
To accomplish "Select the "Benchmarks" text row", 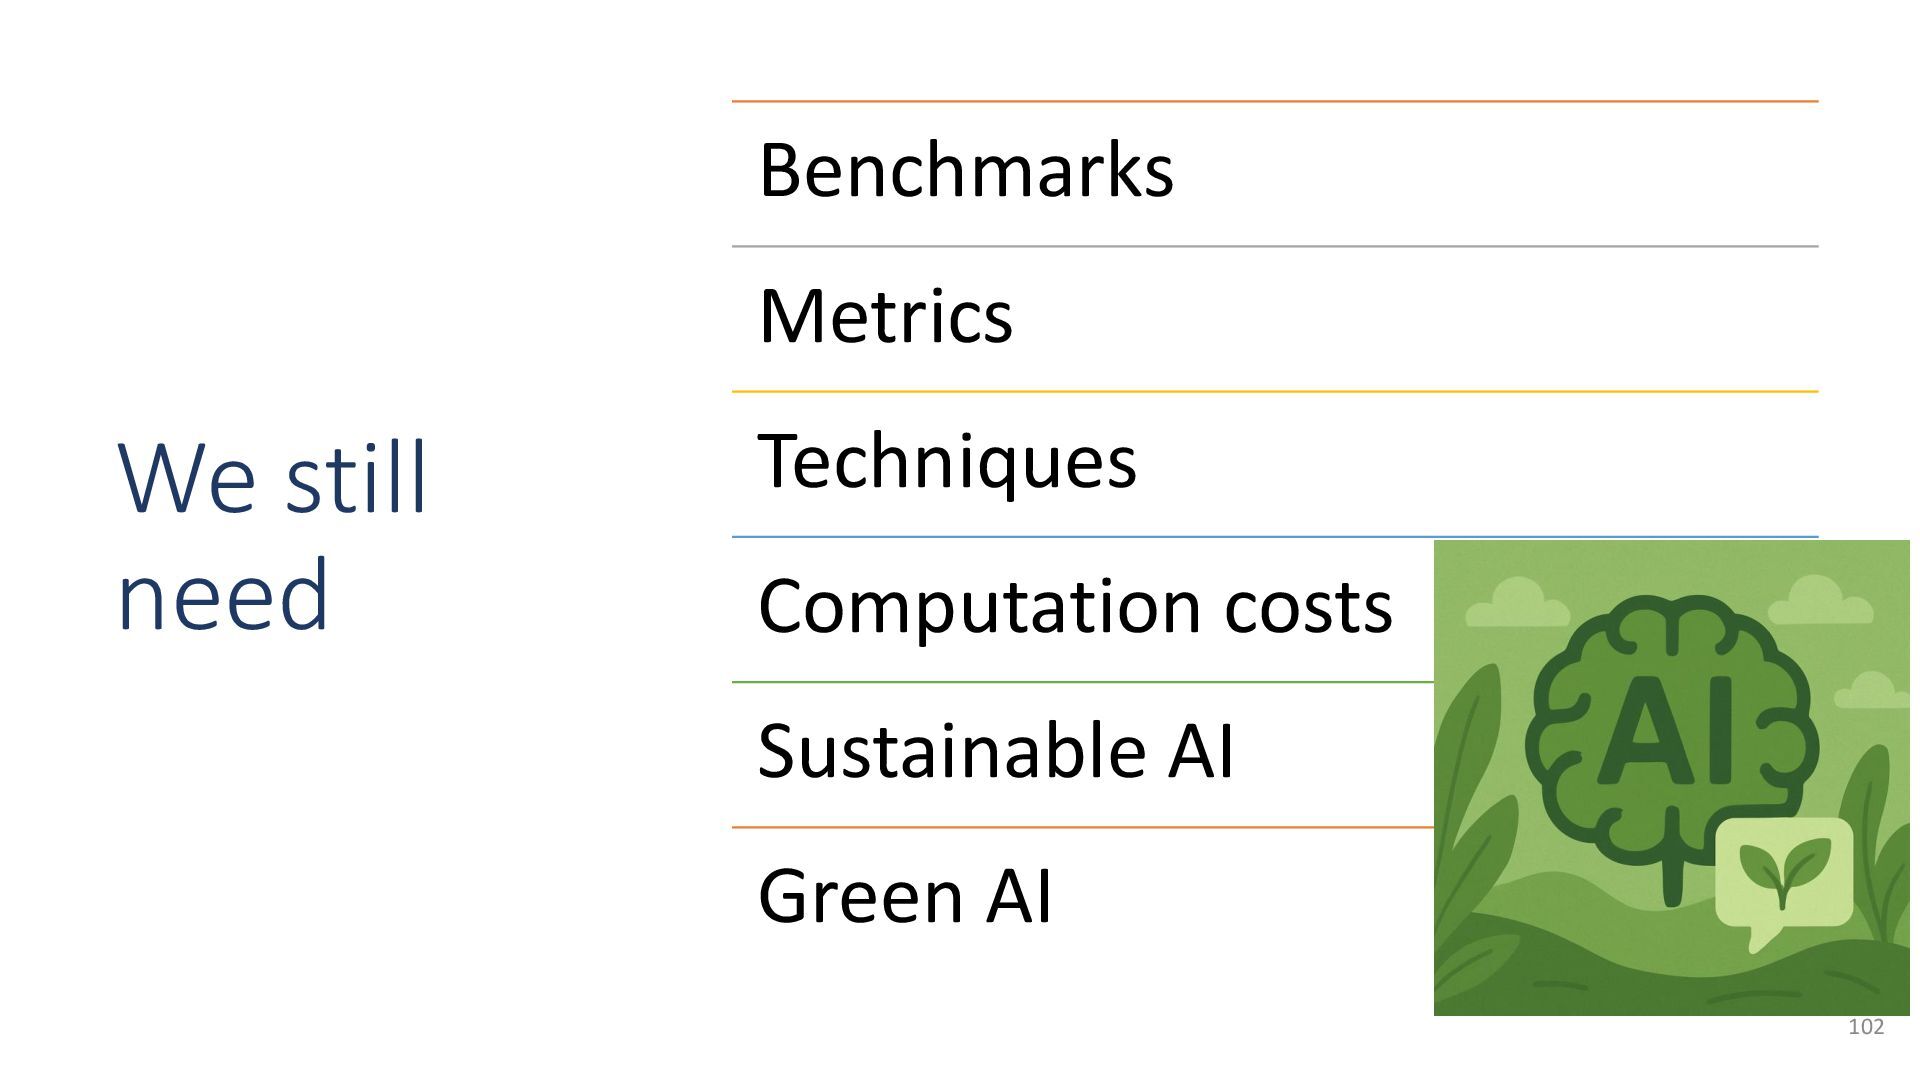I will [966, 170].
